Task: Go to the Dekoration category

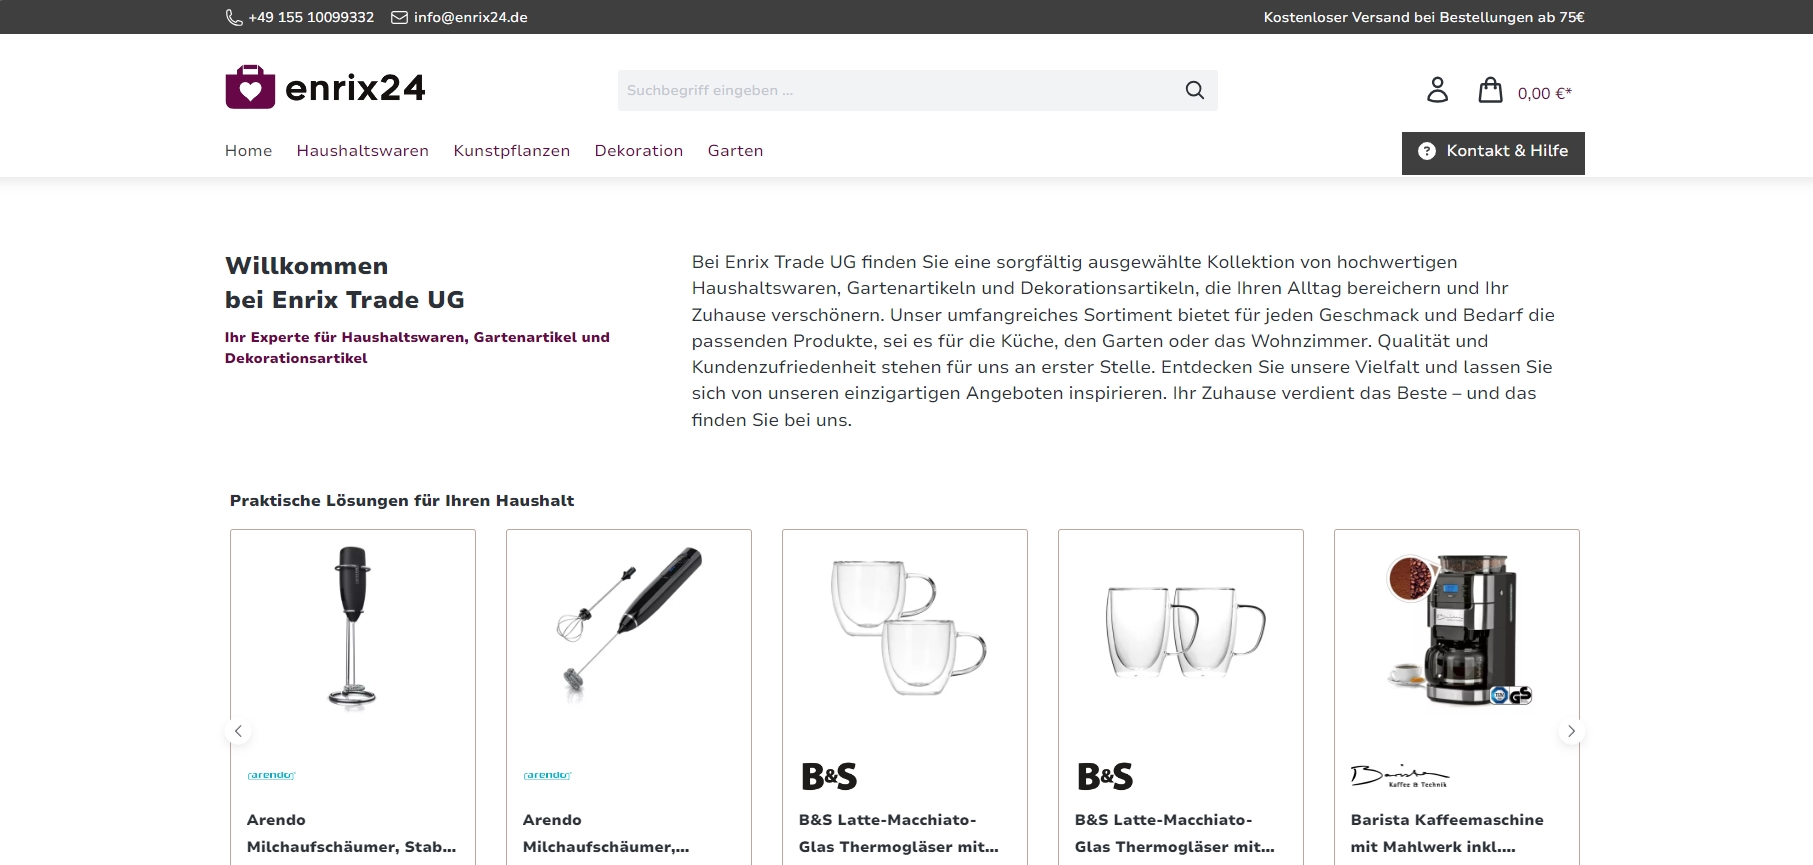Action: [639, 151]
